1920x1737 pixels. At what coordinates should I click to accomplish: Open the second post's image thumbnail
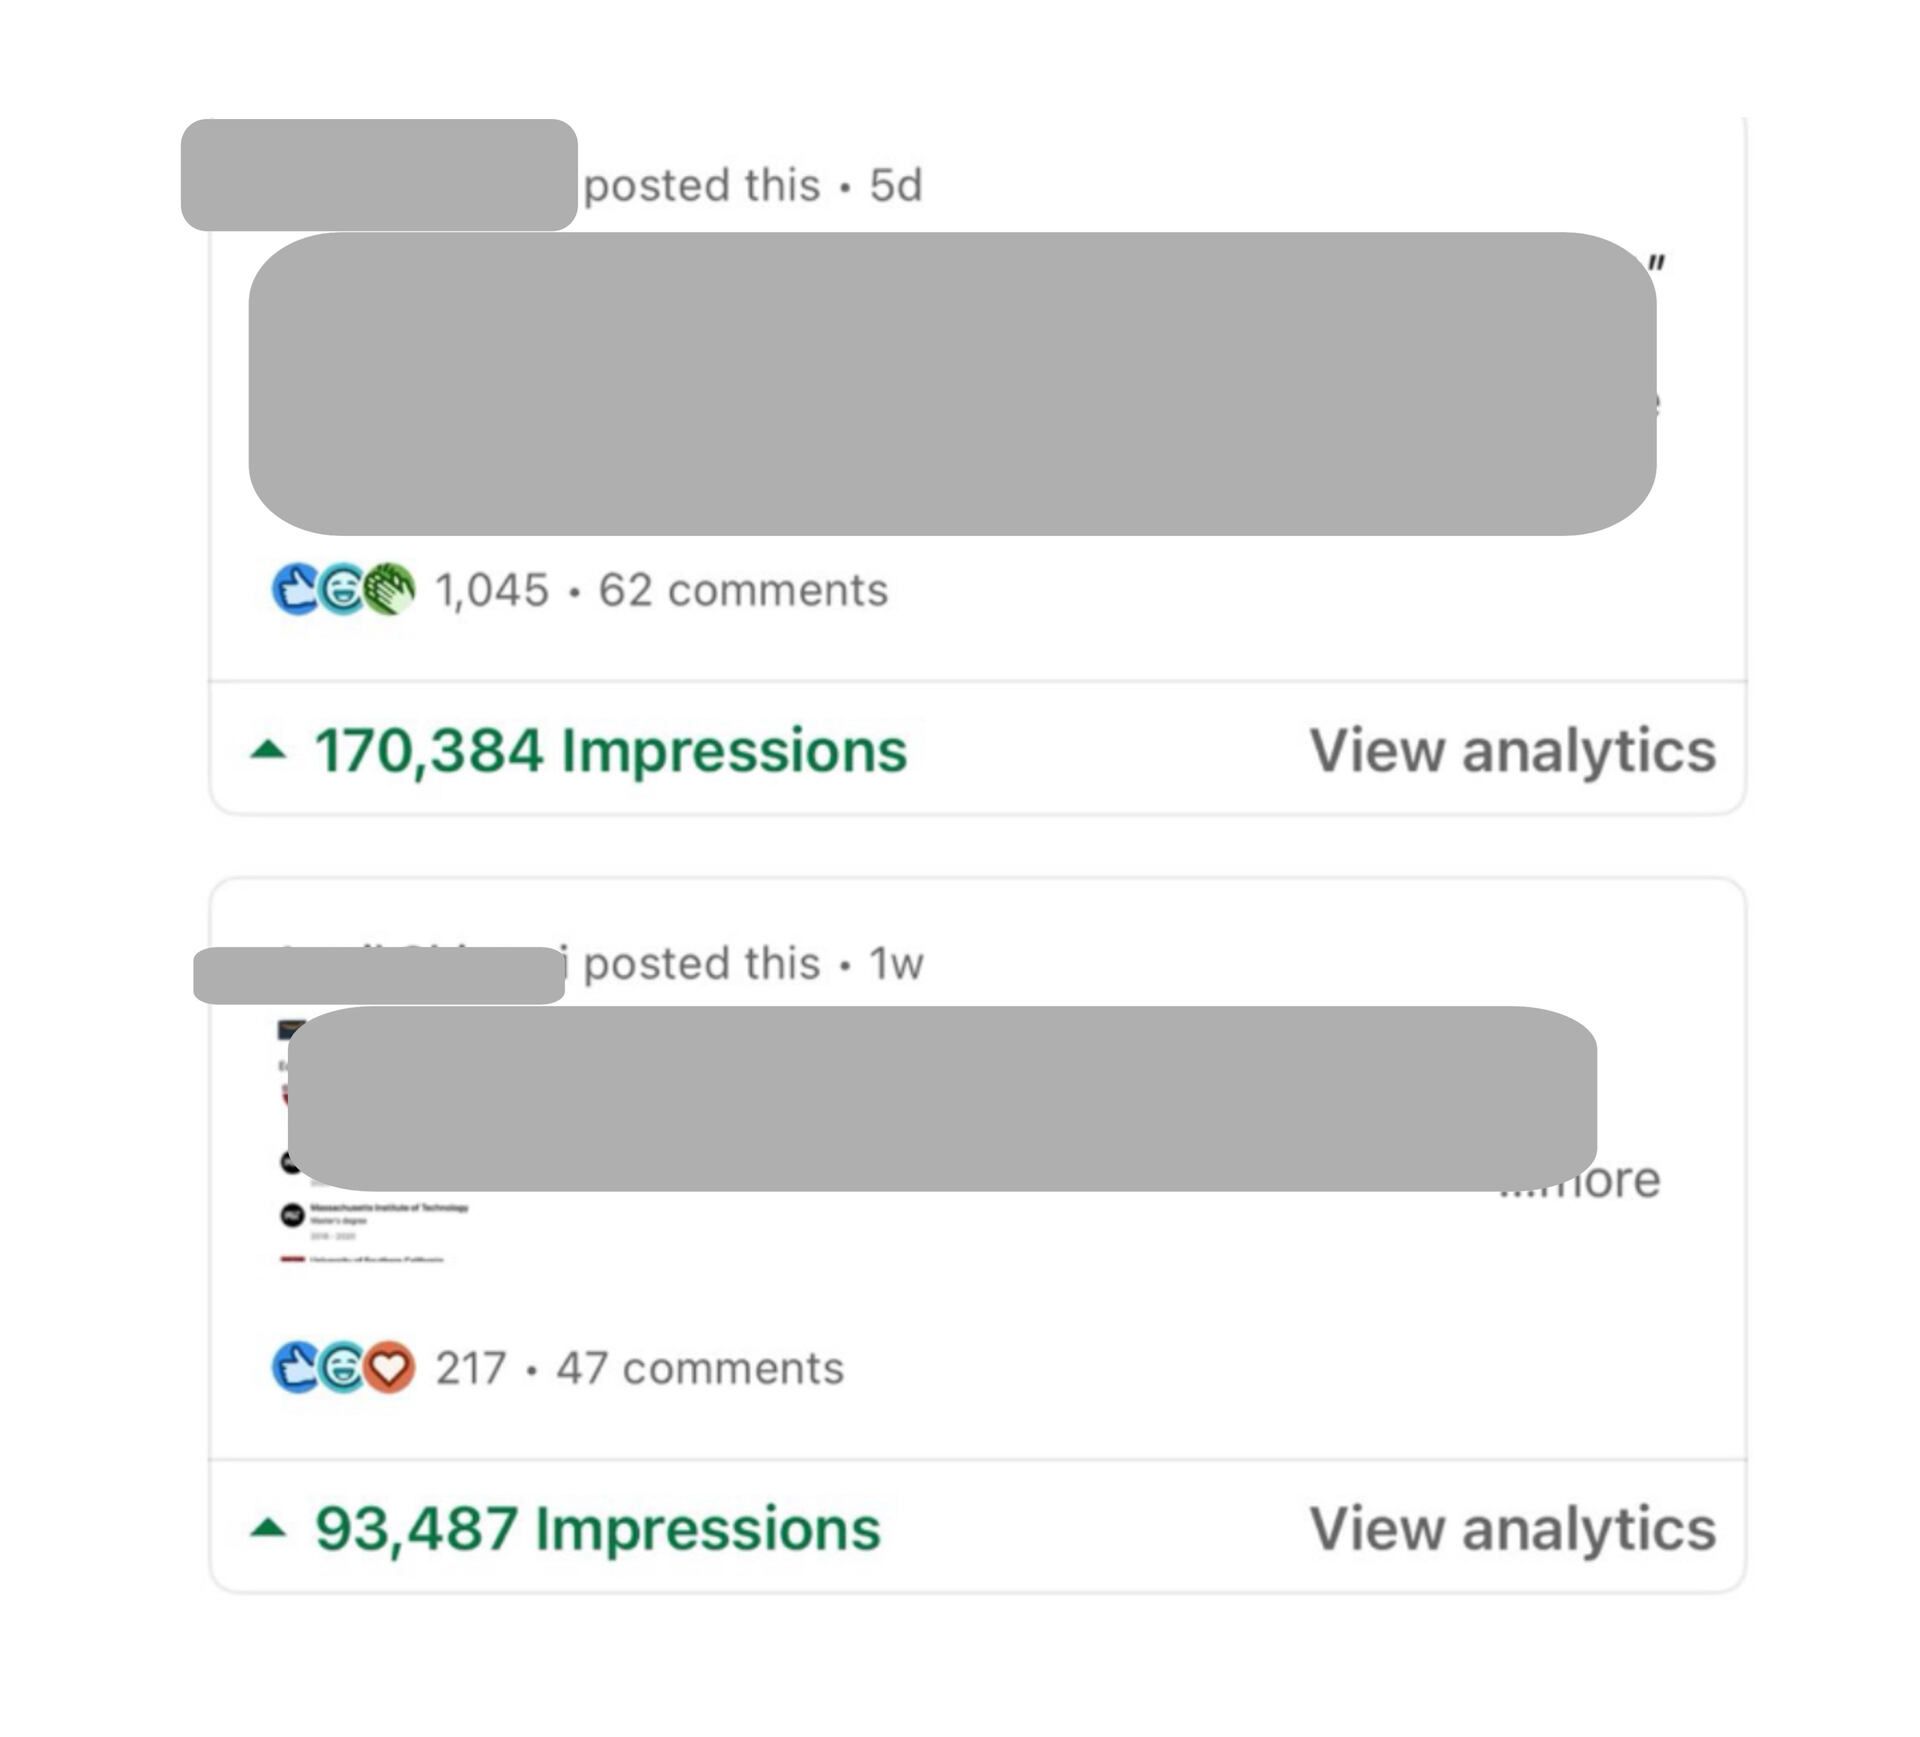375,1140
